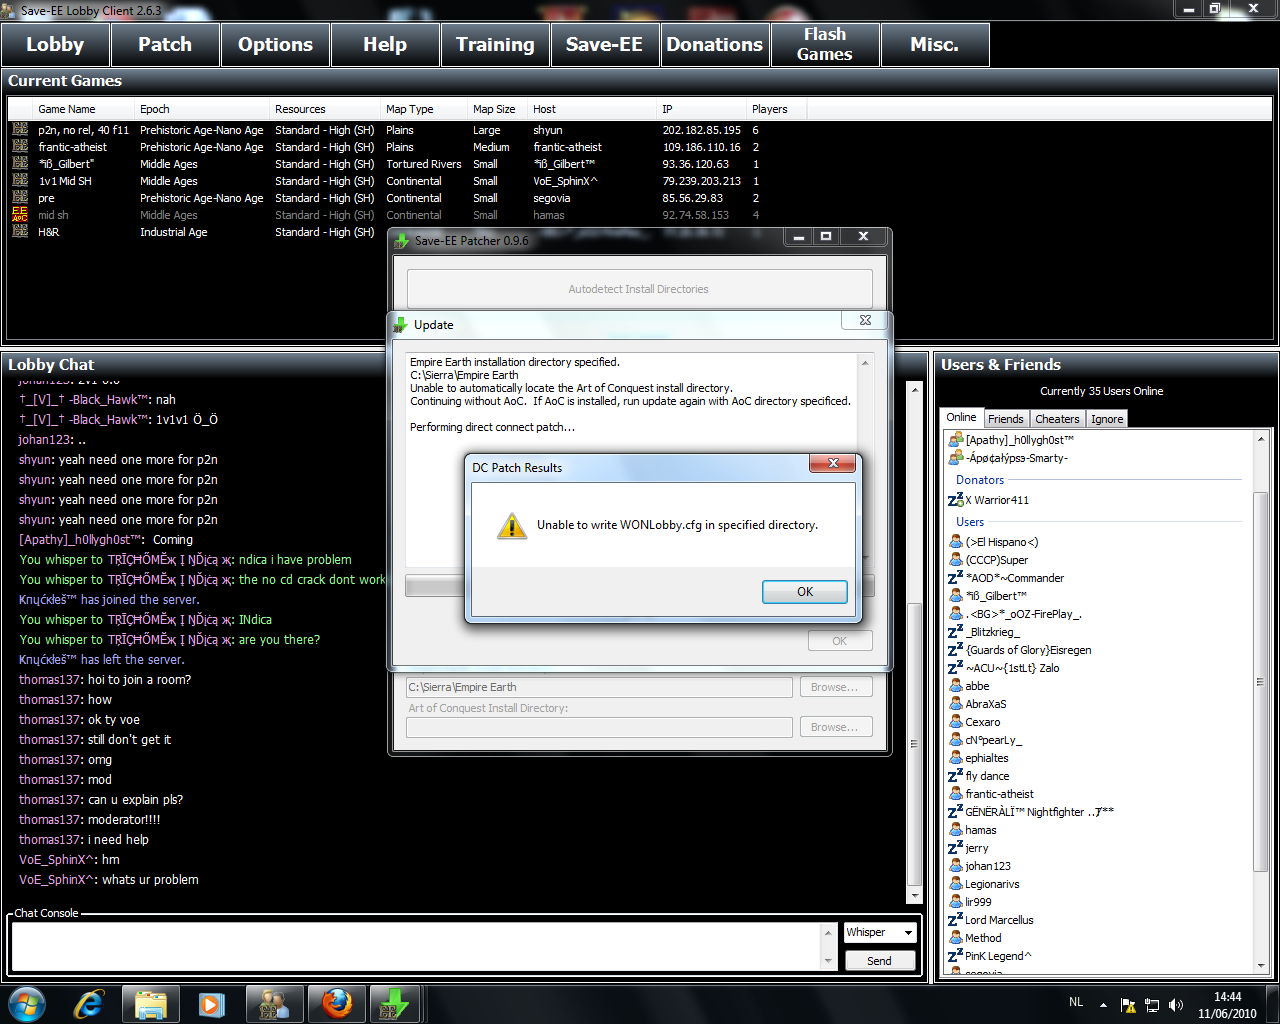Click the Send button in Chat Console
Screen dimensions: 1280x1024
879,960
